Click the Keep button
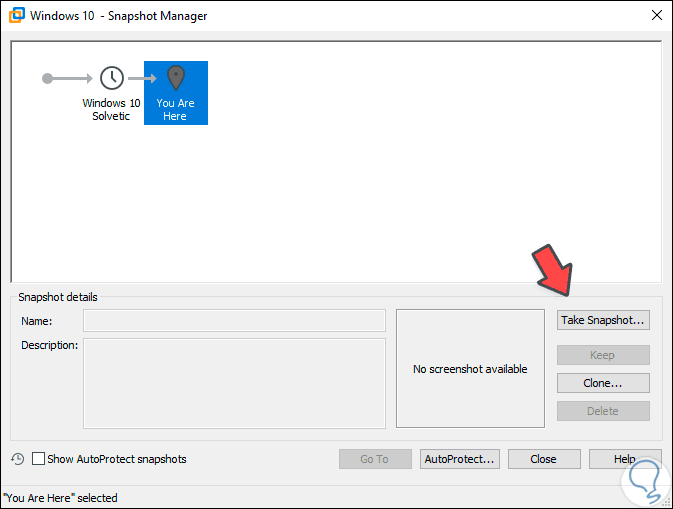Viewport: 673px width, 509px height. [x=603, y=355]
